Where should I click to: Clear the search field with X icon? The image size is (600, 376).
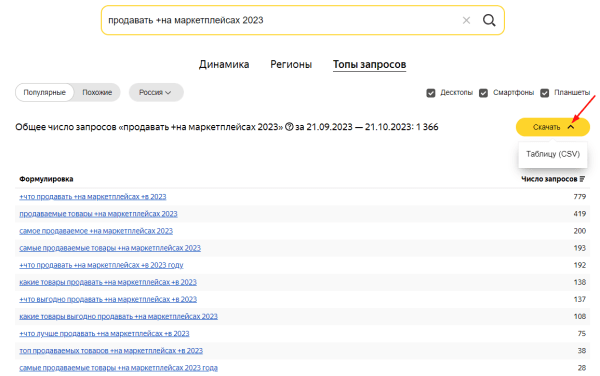point(466,20)
